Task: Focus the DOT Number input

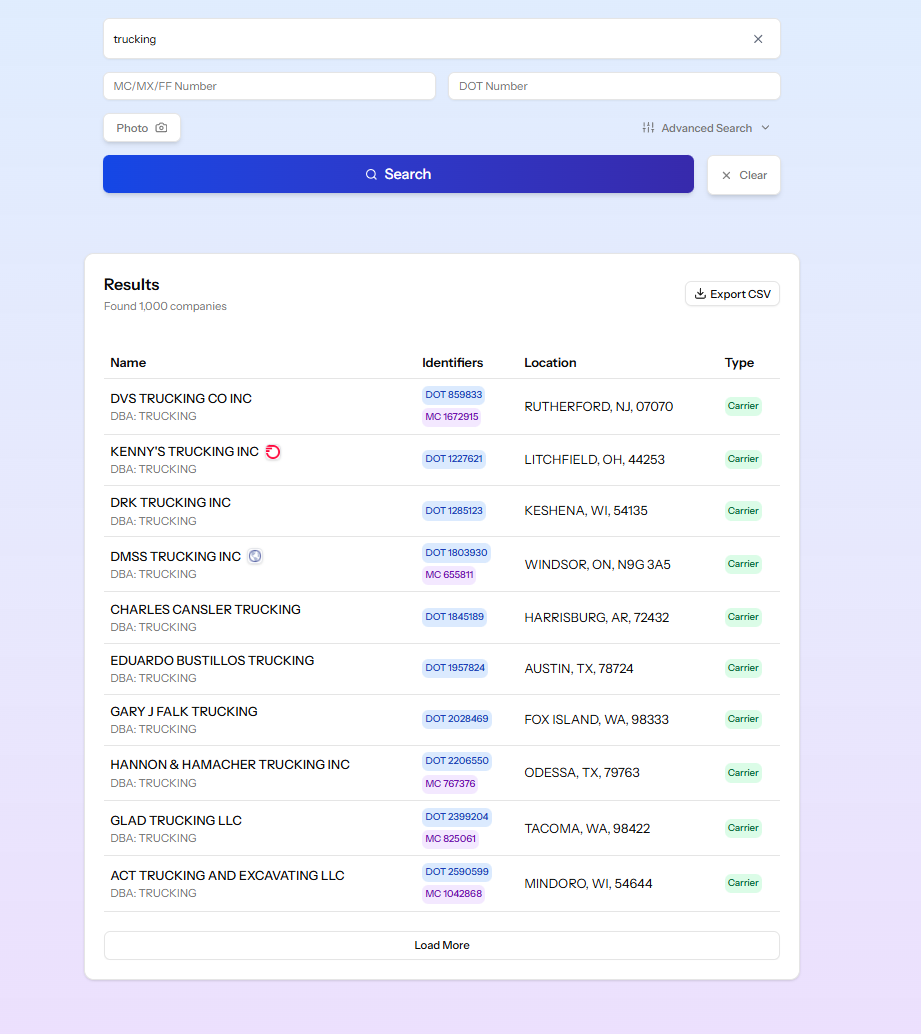Action: tap(614, 86)
